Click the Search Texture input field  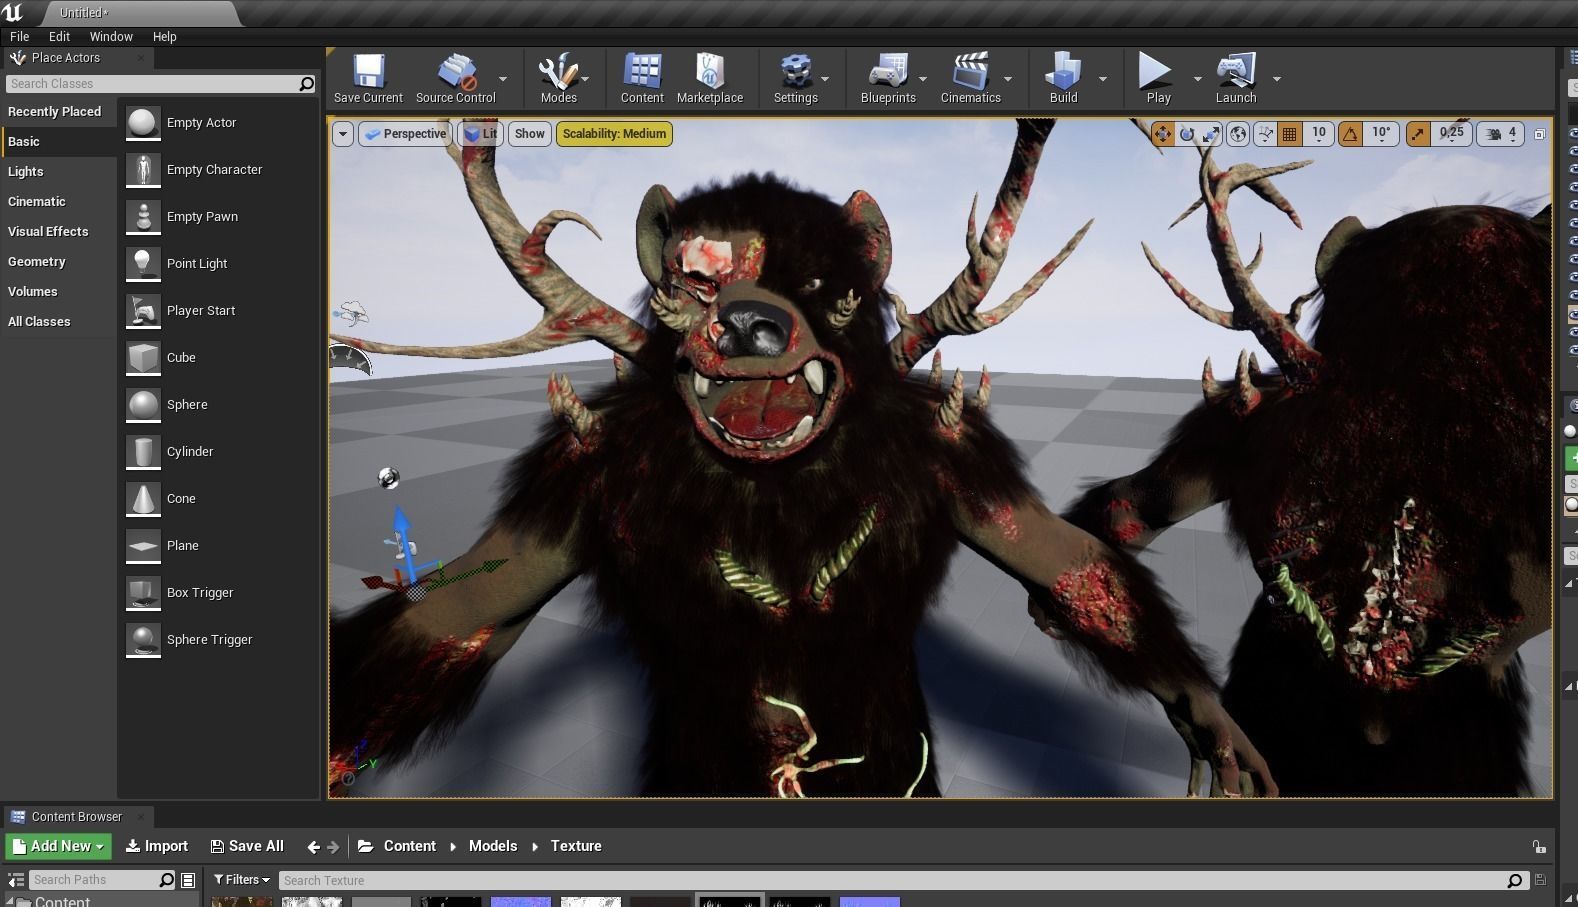(x=902, y=880)
